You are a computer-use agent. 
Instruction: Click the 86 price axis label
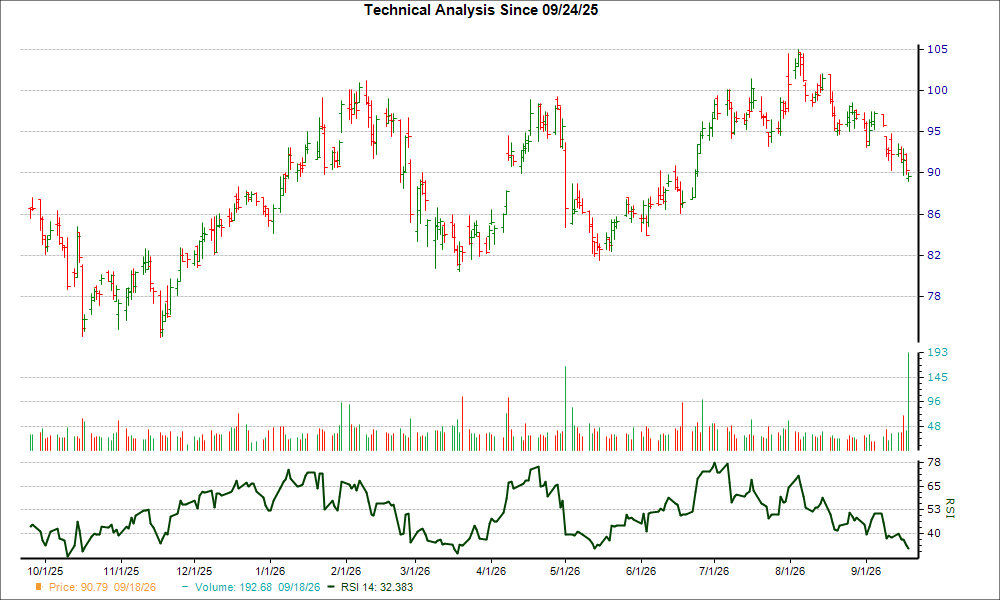934,214
